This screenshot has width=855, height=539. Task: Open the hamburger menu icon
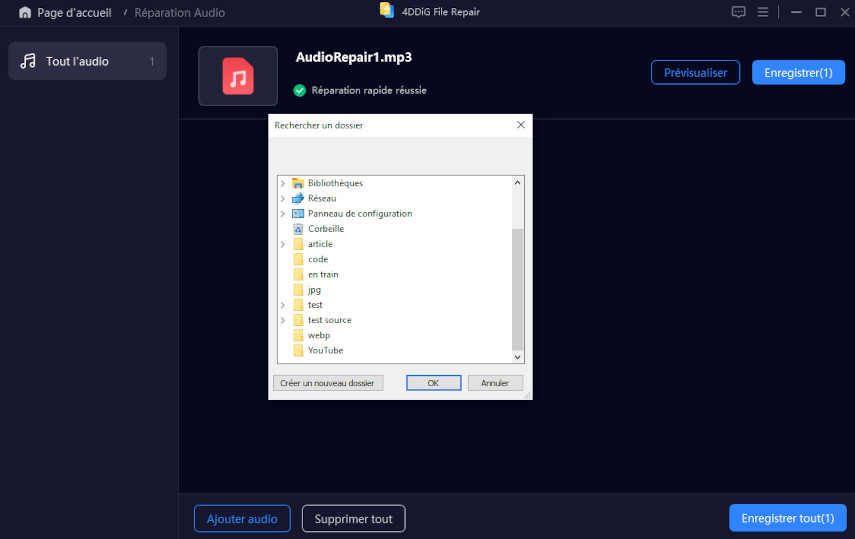763,12
